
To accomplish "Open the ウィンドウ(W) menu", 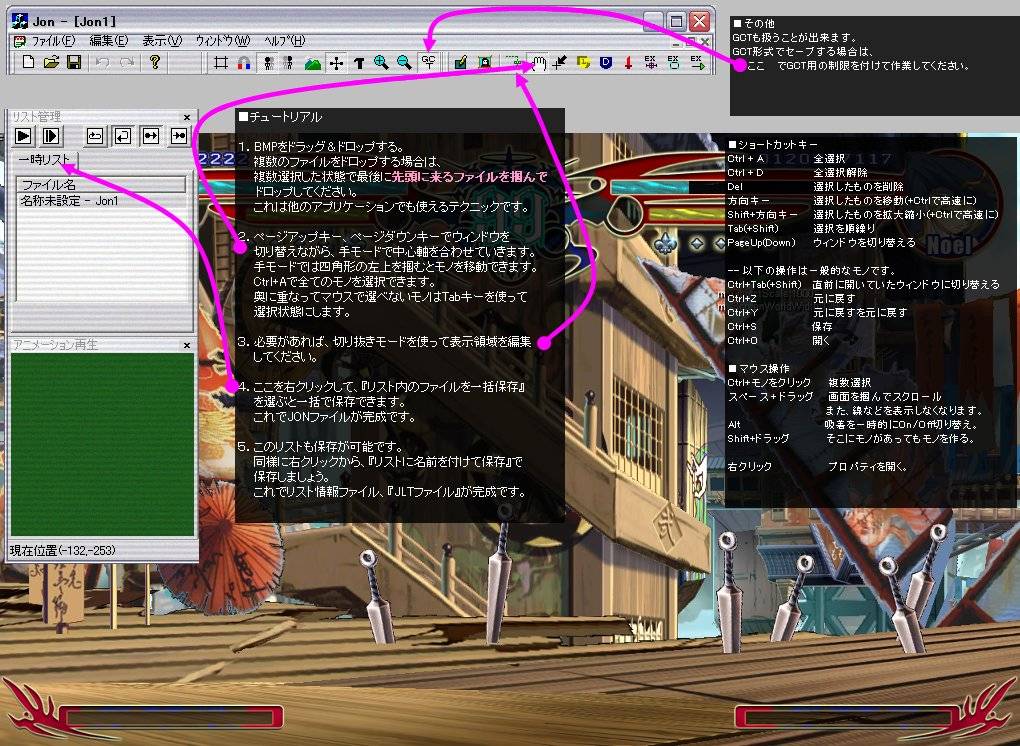I will (222, 41).
